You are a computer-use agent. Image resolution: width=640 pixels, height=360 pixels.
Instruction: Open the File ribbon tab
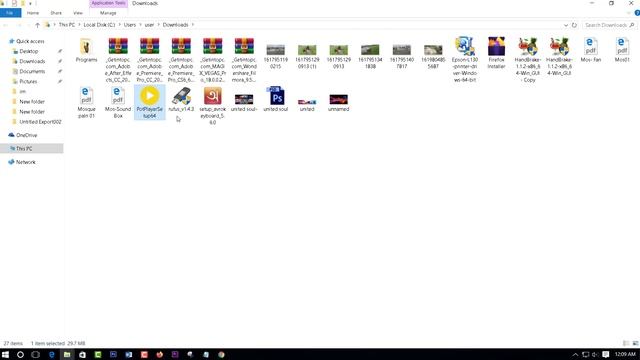point(10,13)
